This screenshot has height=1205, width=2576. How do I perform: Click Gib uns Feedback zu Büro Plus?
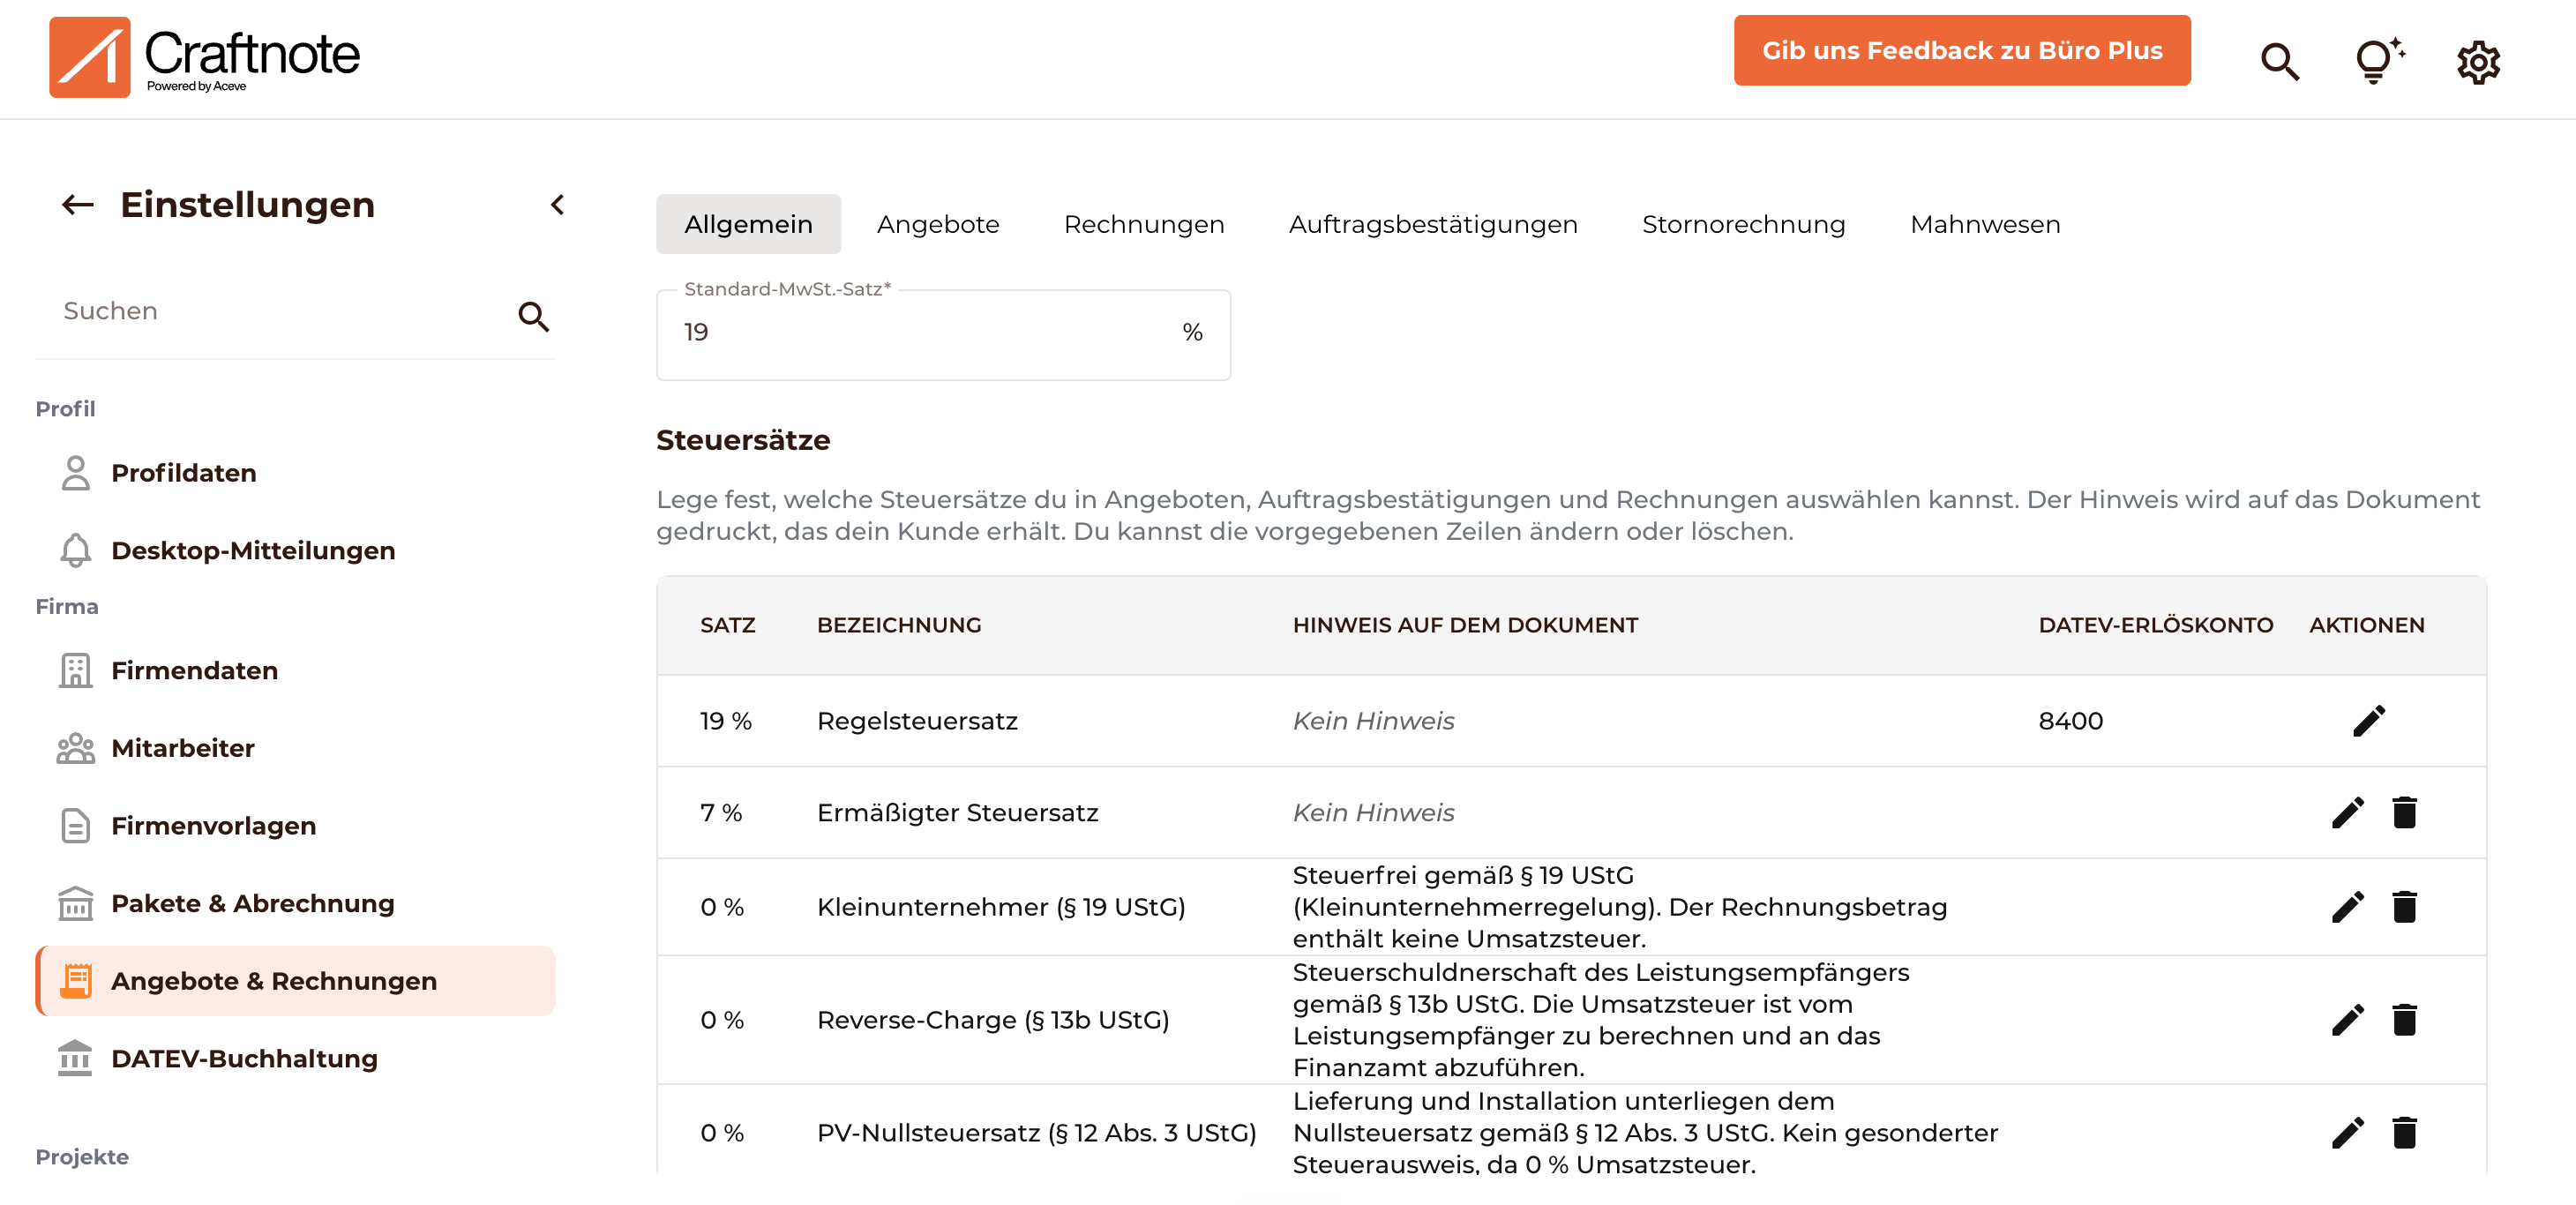tap(1961, 50)
